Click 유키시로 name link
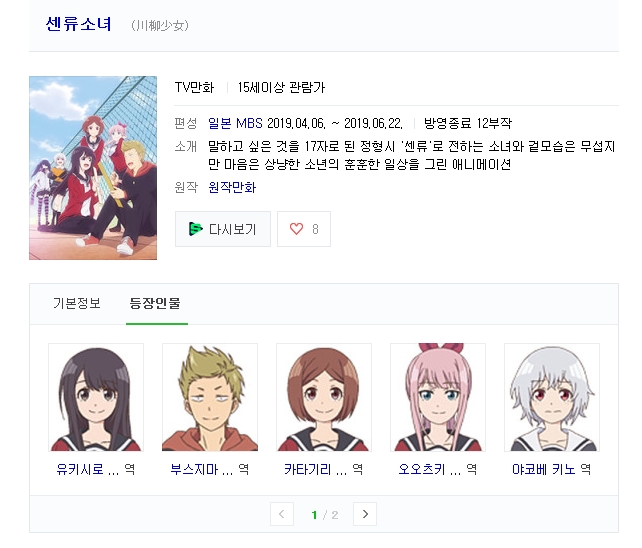 (x=88, y=469)
